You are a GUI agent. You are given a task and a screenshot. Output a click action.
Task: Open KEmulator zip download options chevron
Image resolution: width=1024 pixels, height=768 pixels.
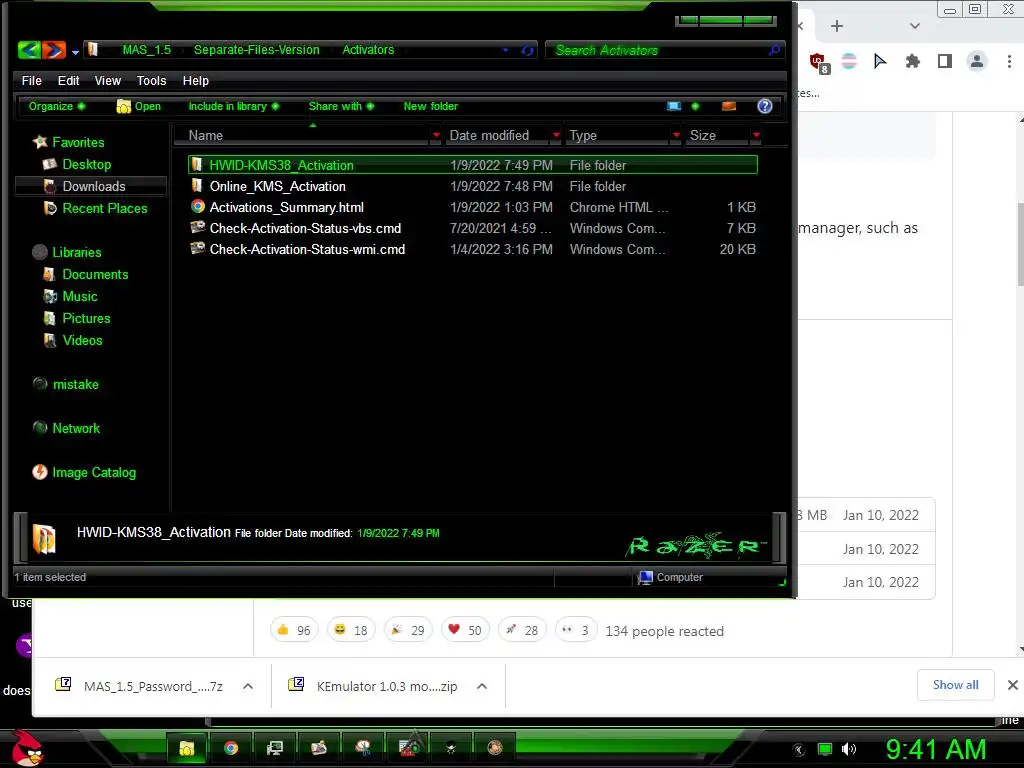[x=482, y=686]
